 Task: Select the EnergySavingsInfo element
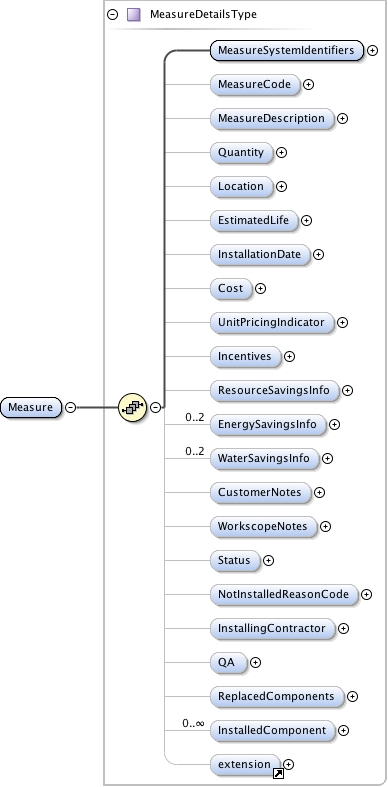[268, 425]
